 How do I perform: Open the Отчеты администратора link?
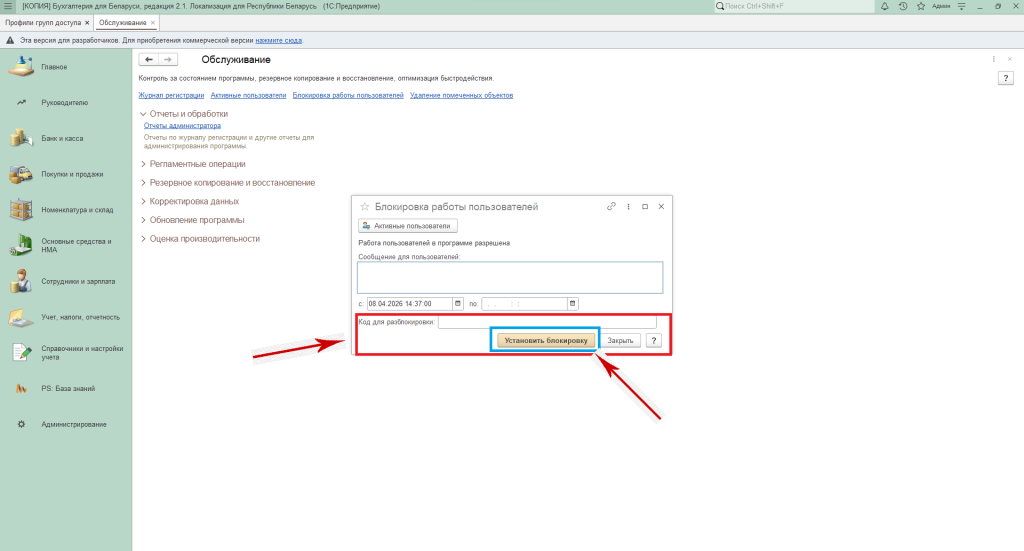(182, 126)
